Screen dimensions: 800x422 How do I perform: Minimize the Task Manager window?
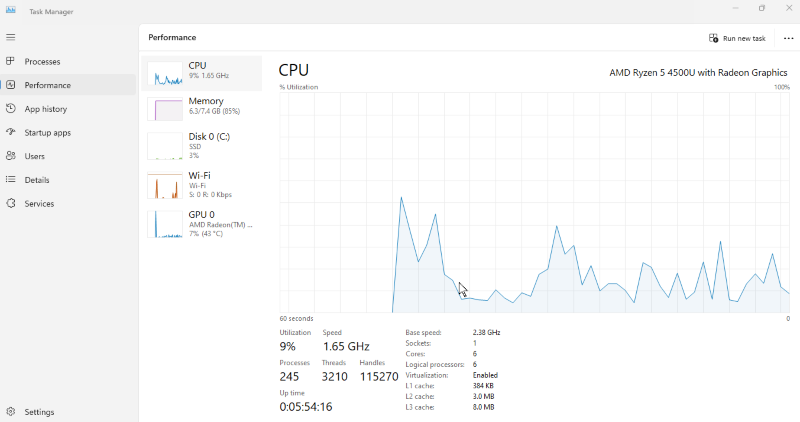[x=735, y=8]
